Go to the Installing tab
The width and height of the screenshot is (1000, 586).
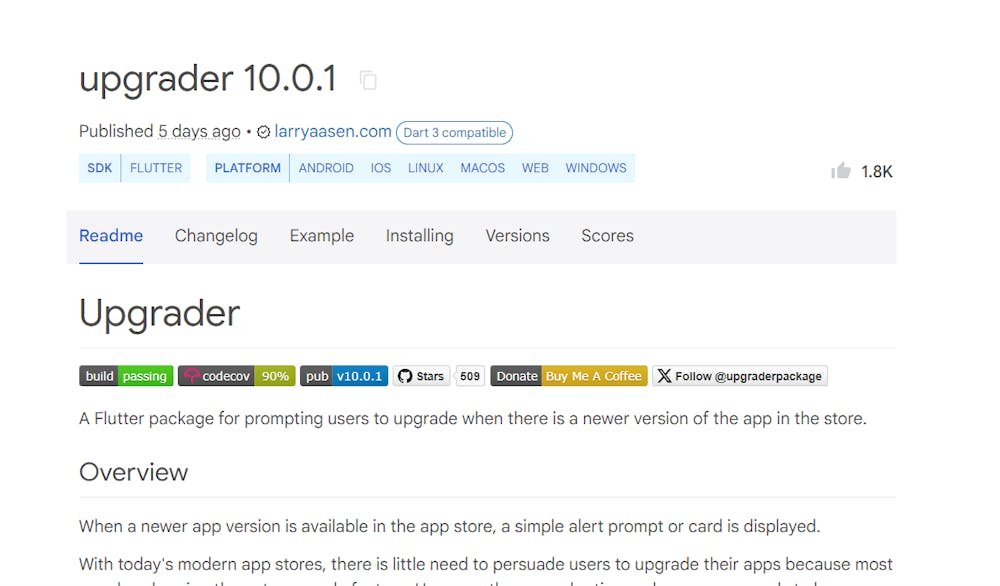point(420,236)
